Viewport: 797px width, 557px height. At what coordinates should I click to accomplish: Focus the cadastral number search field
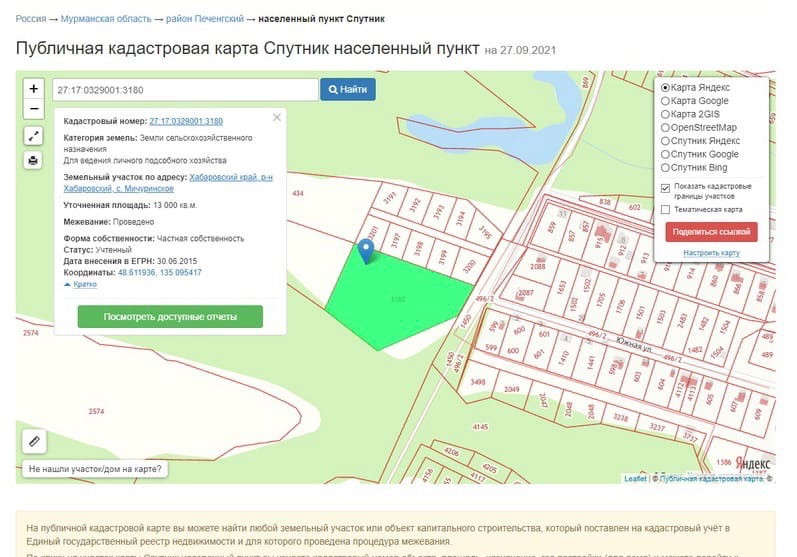186,90
